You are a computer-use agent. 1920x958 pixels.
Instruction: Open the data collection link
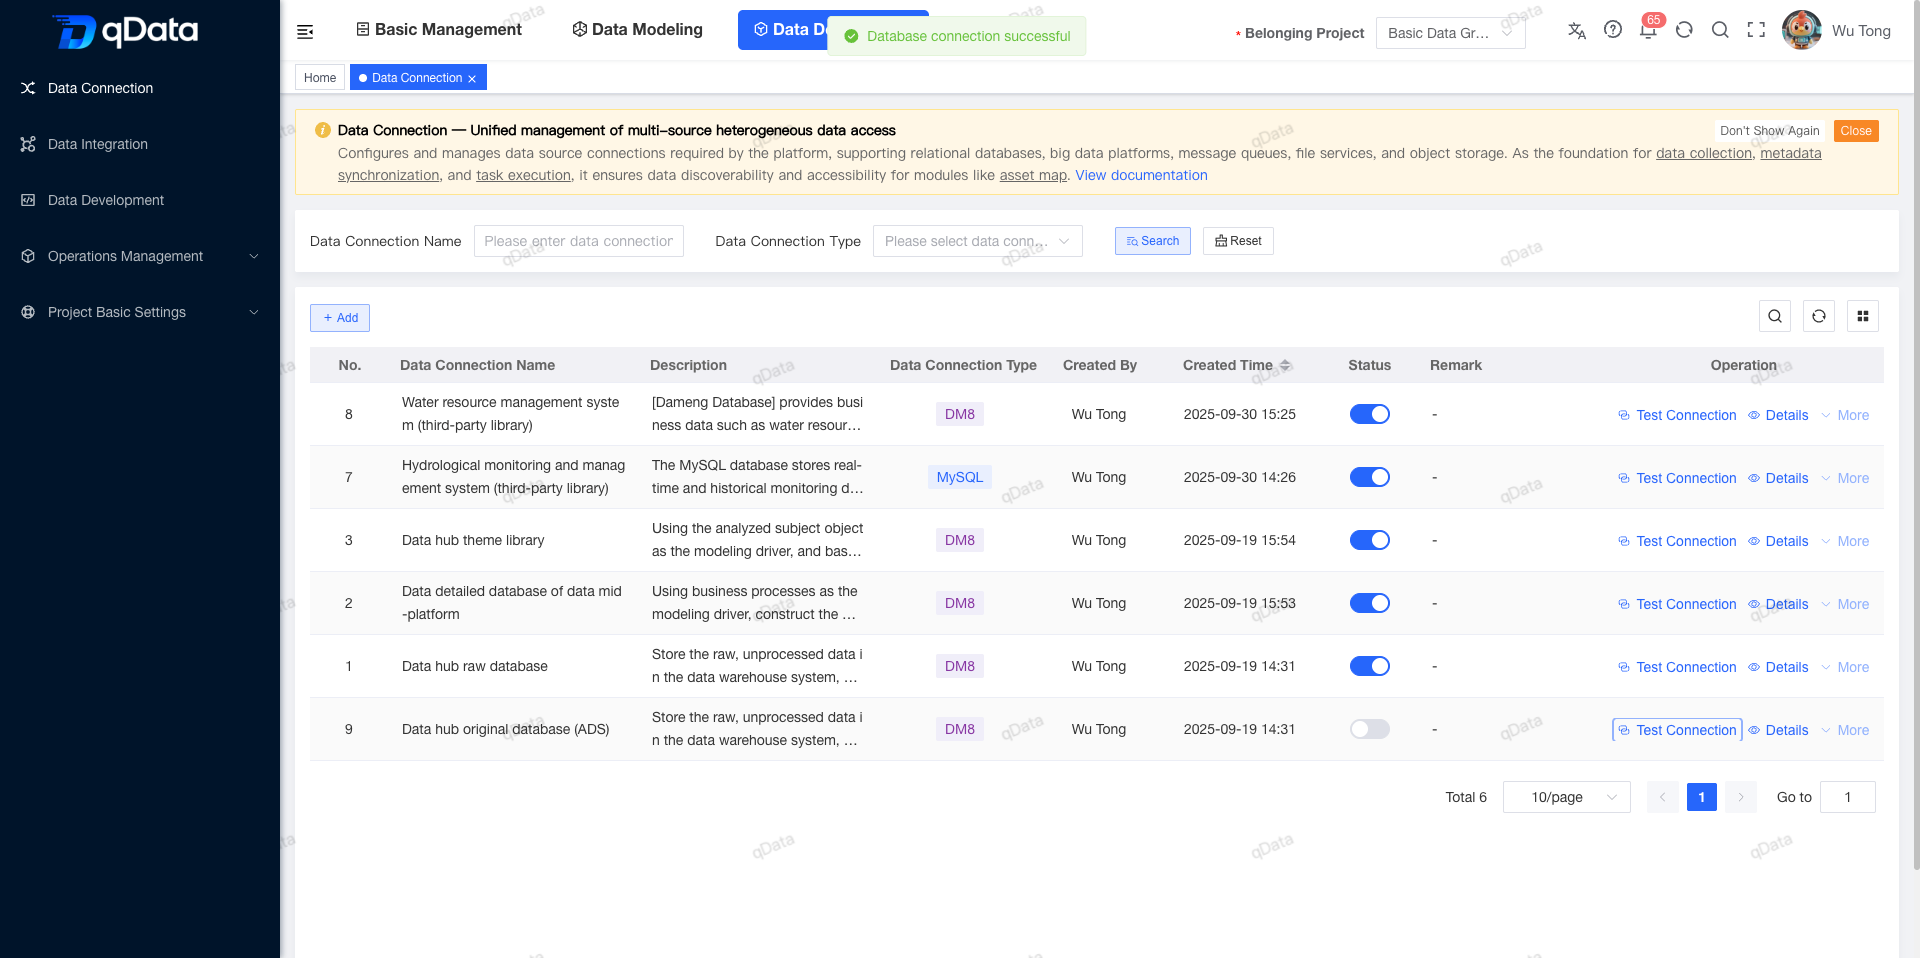pos(1704,153)
